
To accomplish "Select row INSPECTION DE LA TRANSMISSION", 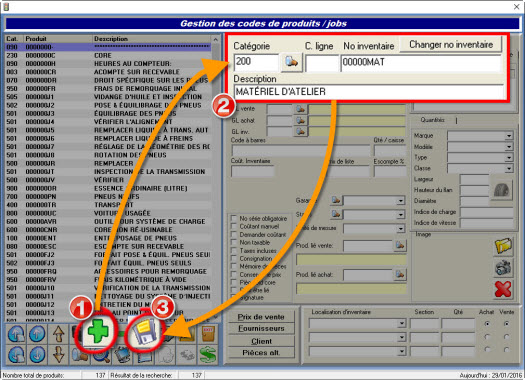I will tap(108, 172).
